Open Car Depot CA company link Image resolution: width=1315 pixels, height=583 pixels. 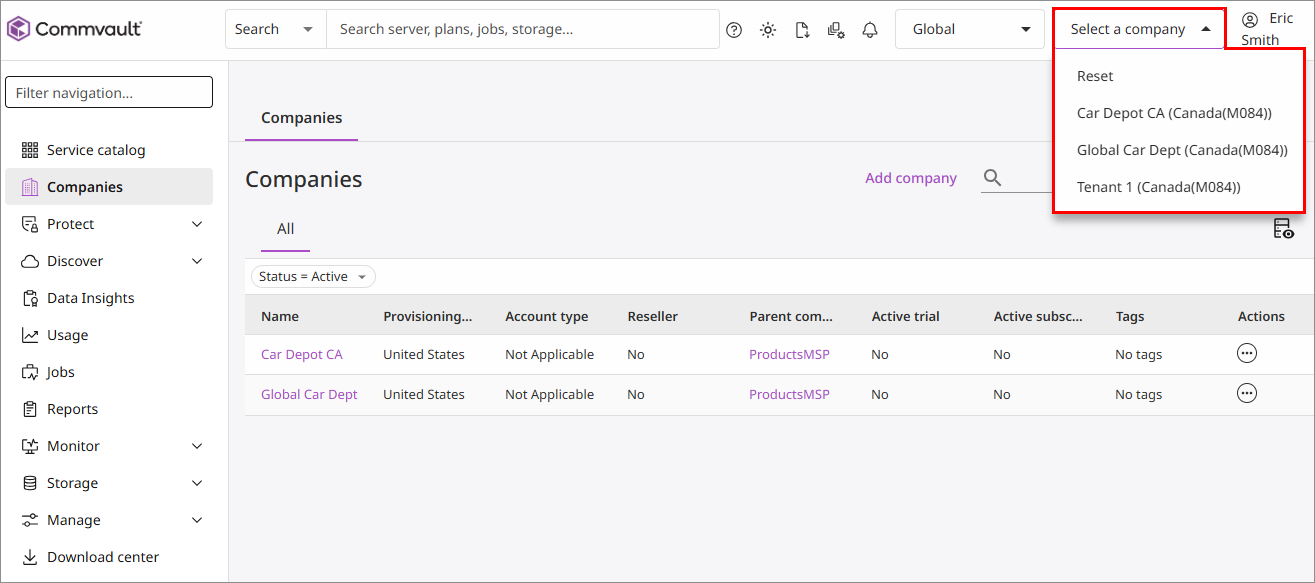coord(301,354)
